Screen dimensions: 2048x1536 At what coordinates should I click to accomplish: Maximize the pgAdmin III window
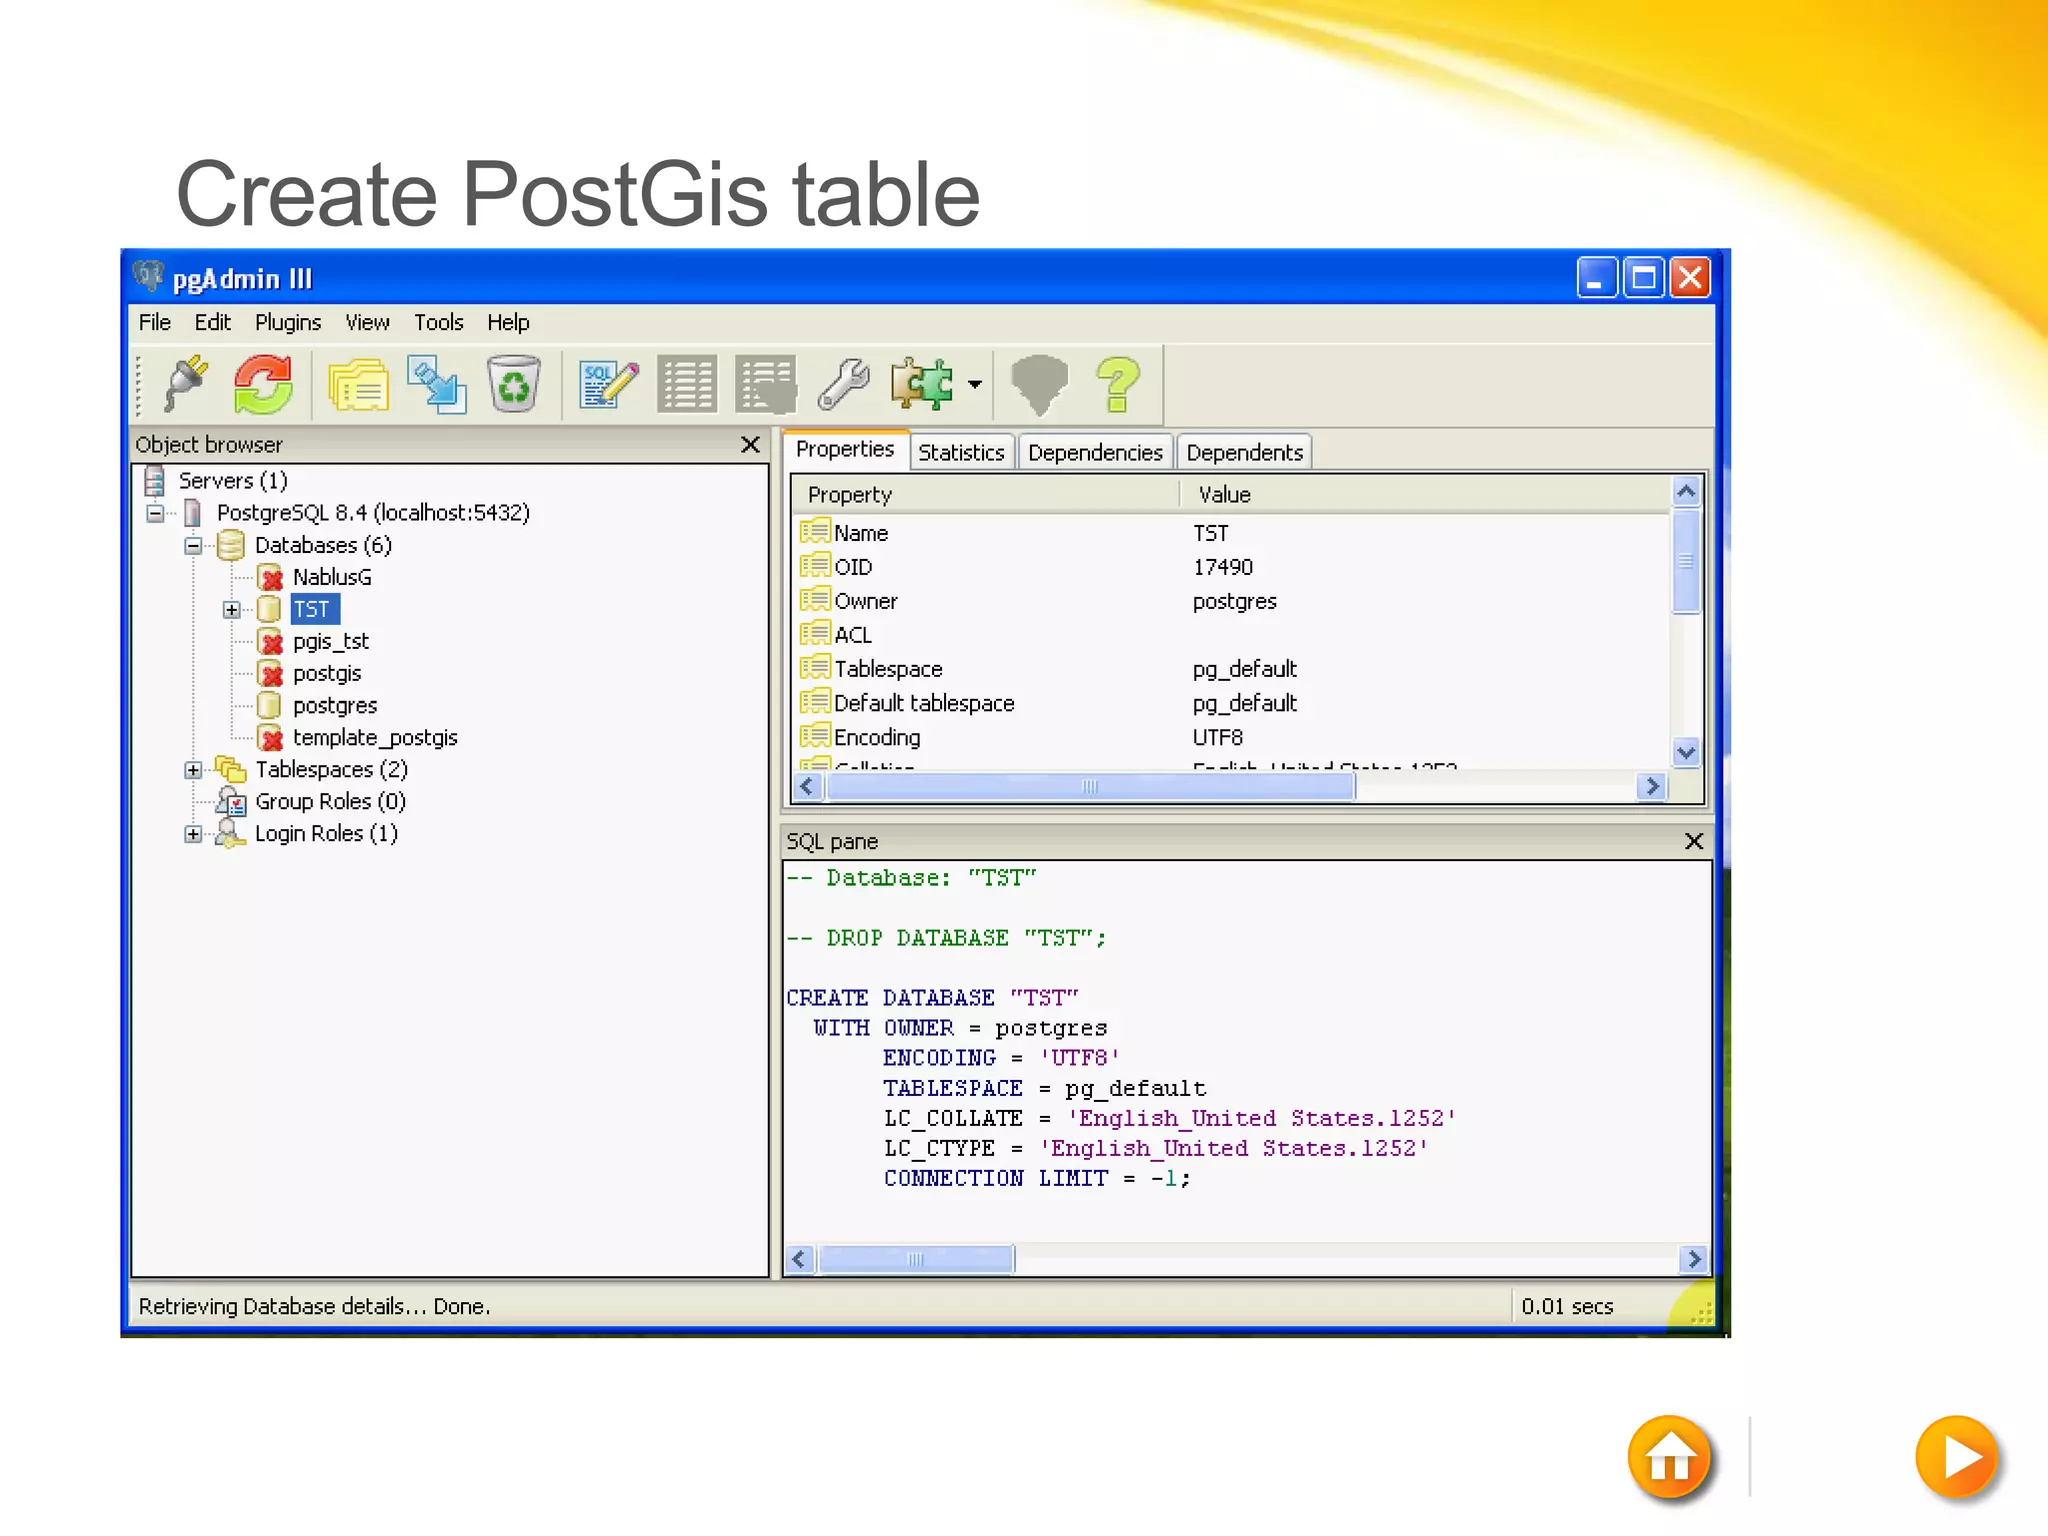click(1643, 277)
